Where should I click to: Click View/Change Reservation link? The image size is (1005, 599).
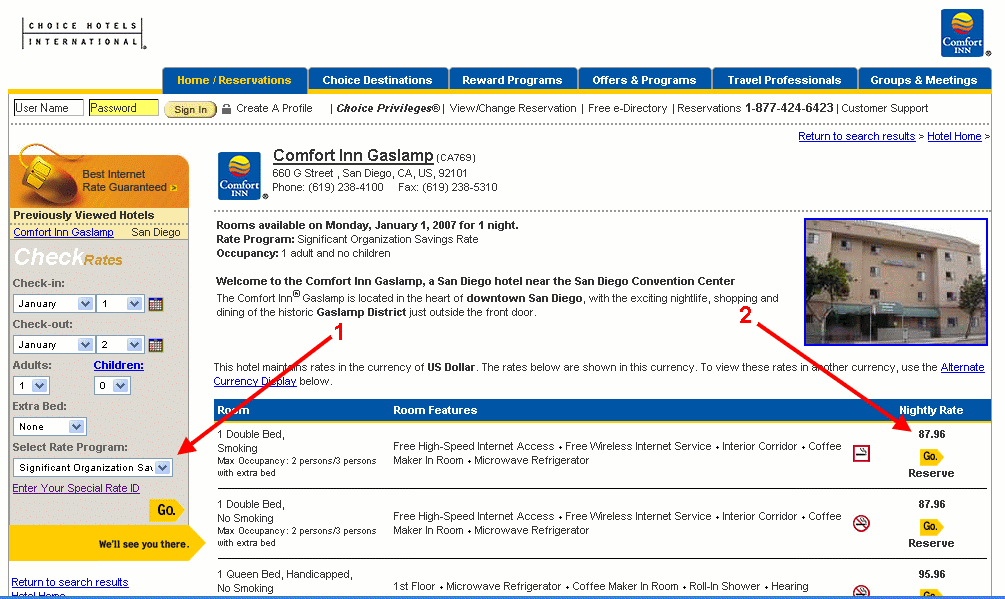(513, 108)
